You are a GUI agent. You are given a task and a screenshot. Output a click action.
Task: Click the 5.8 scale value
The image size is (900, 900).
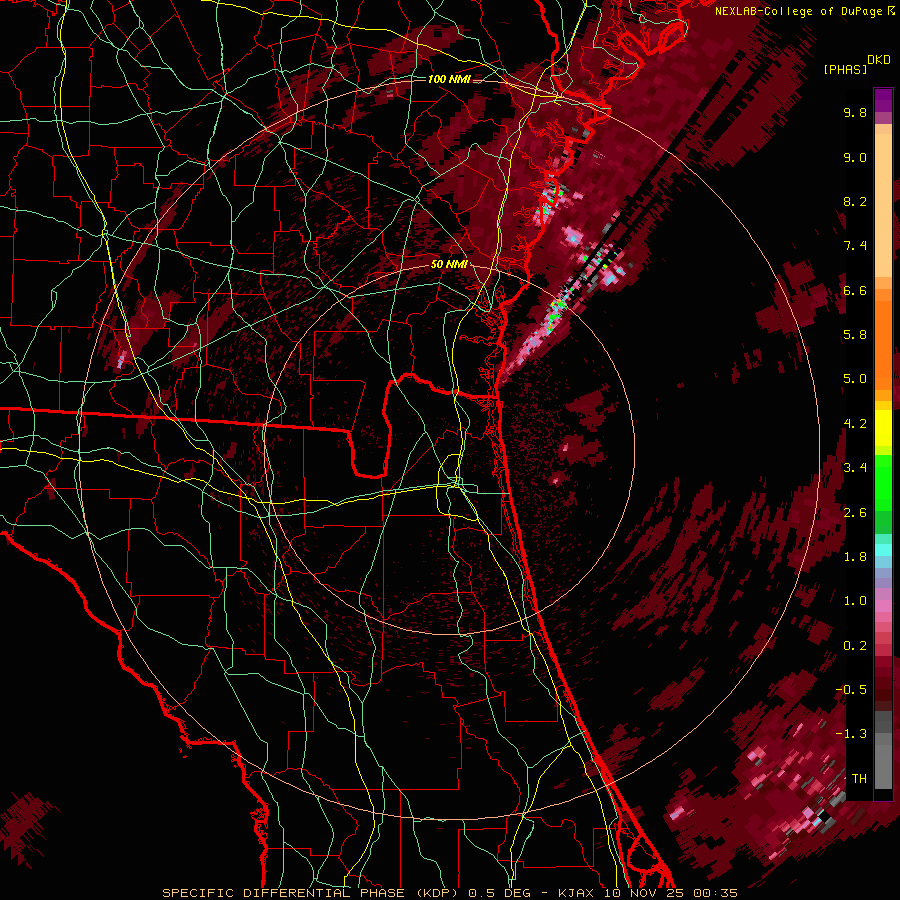tap(855, 335)
